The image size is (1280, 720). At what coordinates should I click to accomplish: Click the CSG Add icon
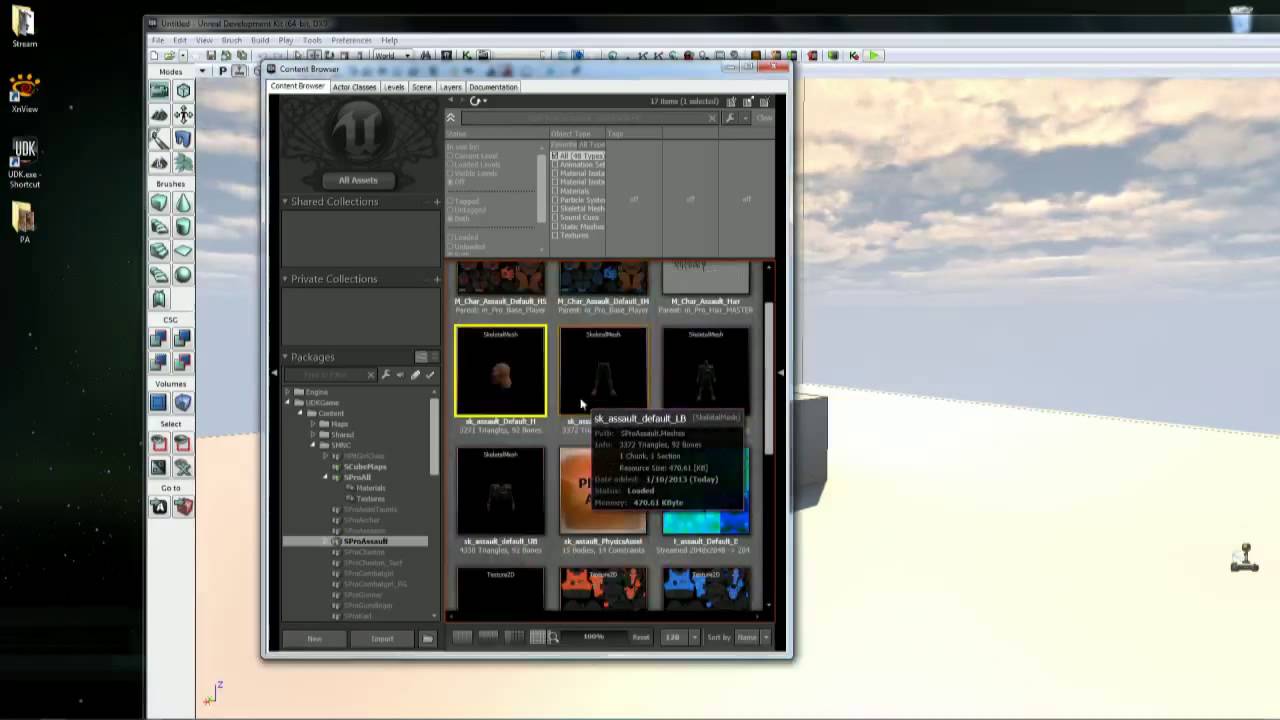[x=160, y=339]
